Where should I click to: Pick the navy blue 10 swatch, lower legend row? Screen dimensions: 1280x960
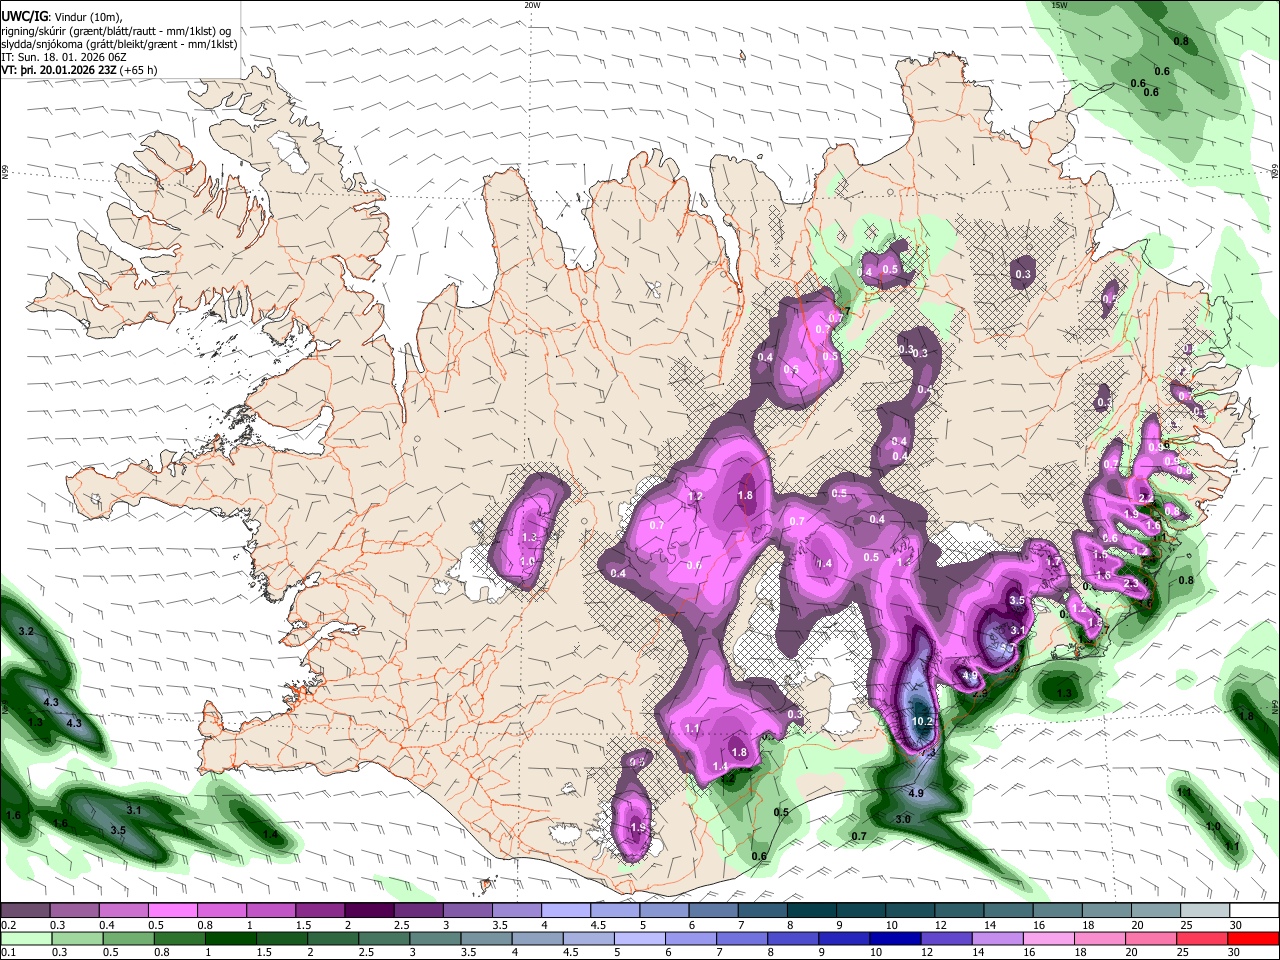coord(894,938)
